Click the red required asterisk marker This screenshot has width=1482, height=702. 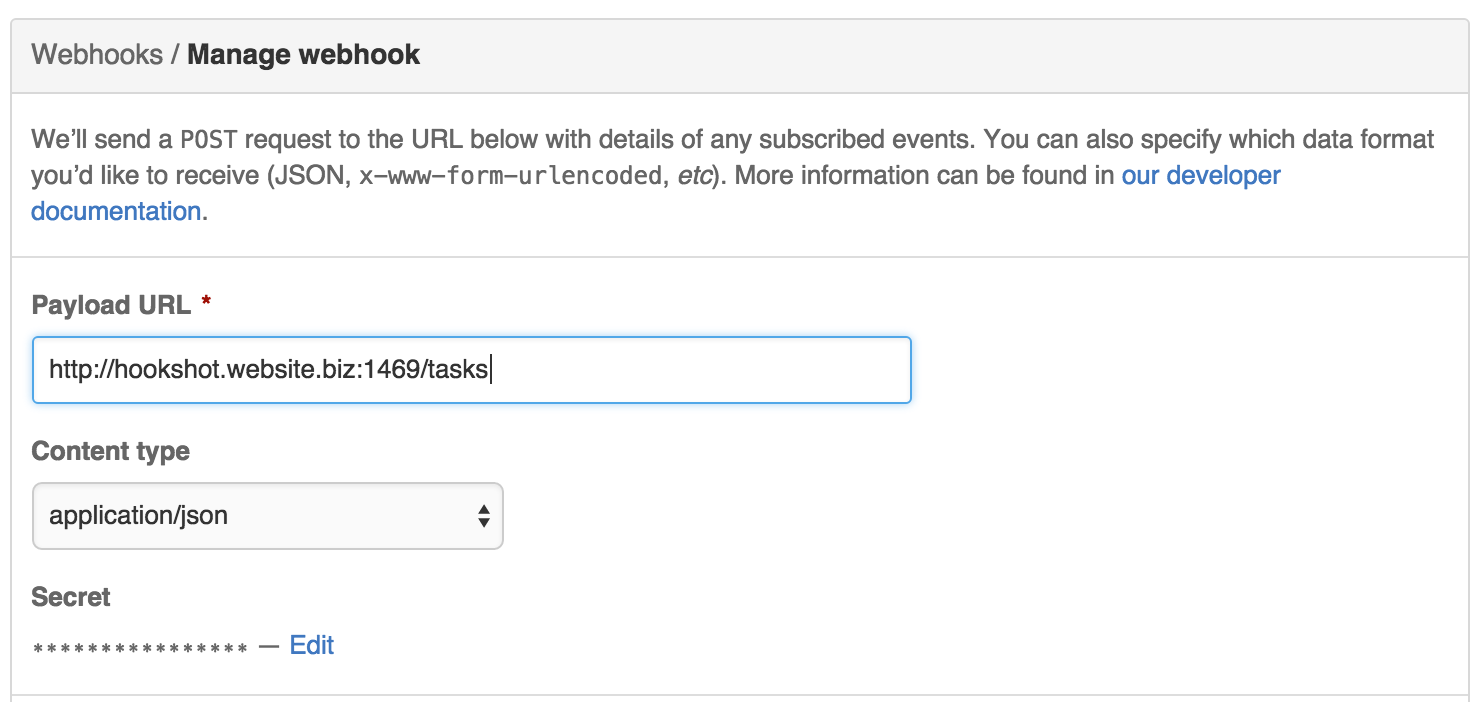[206, 304]
